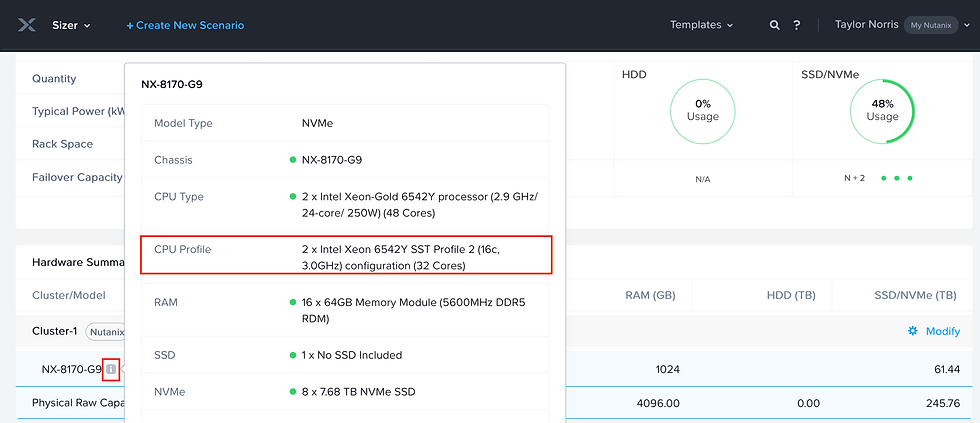
Task: Click the HDD 0% usage gauge
Action: tap(702, 111)
